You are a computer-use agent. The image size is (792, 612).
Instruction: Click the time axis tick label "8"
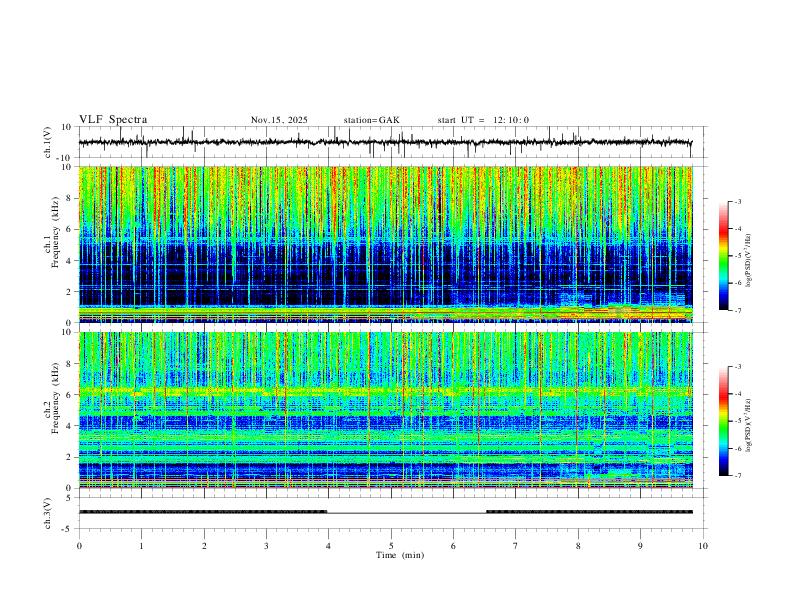click(x=578, y=546)
